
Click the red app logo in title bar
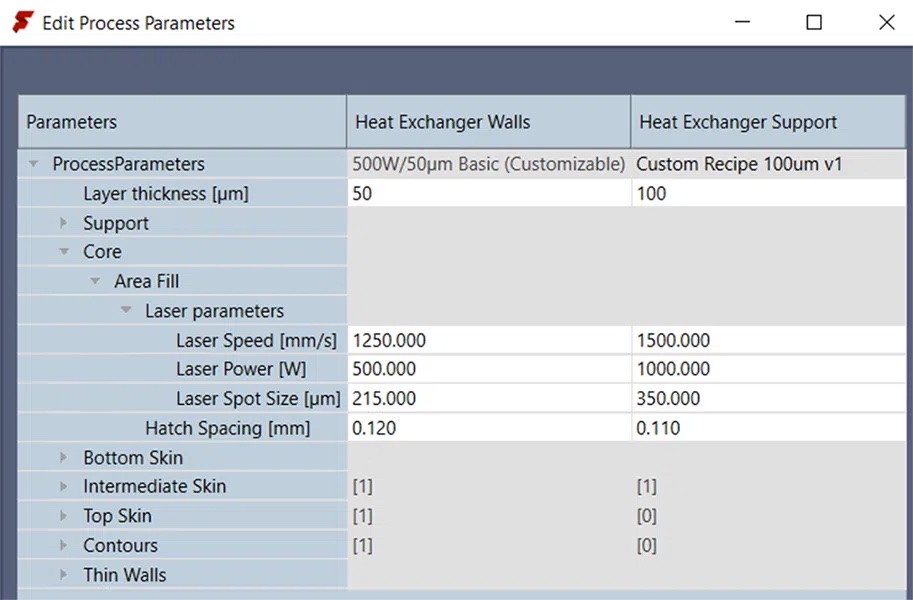(x=21, y=21)
